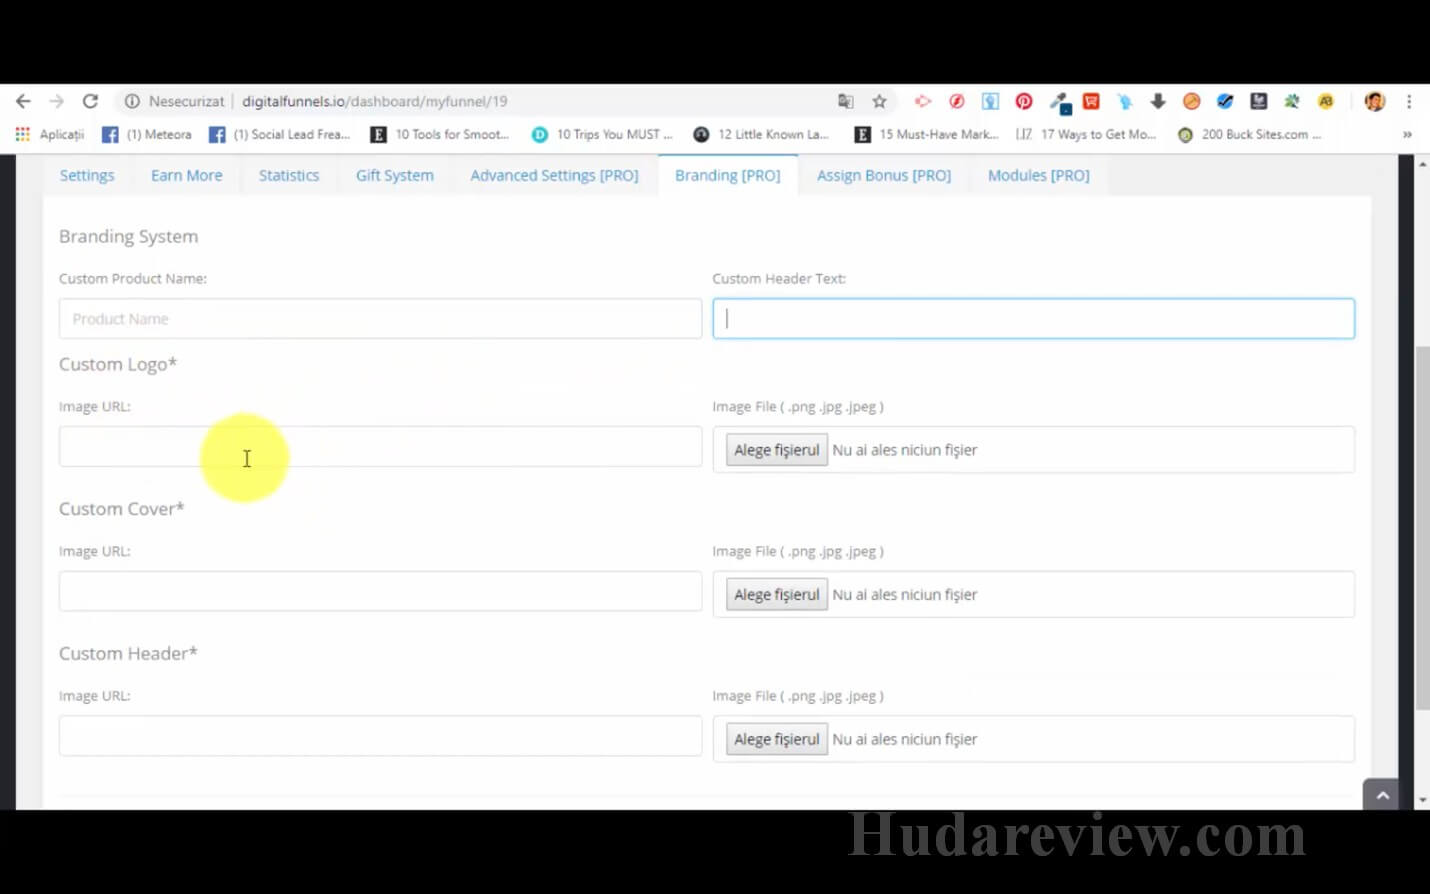
Task: Go to the Gift System tab
Action: click(x=395, y=175)
